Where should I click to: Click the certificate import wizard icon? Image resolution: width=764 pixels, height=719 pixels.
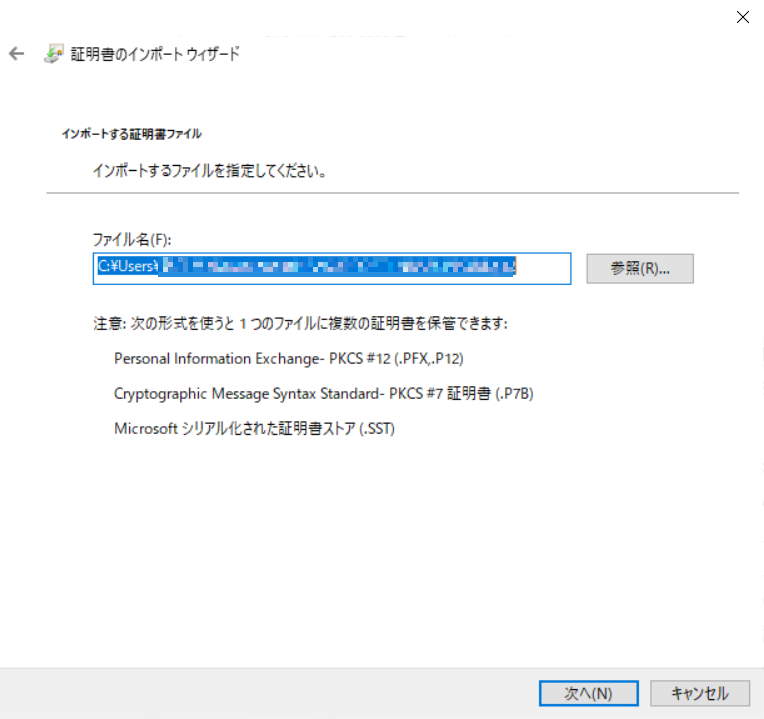tap(53, 54)
